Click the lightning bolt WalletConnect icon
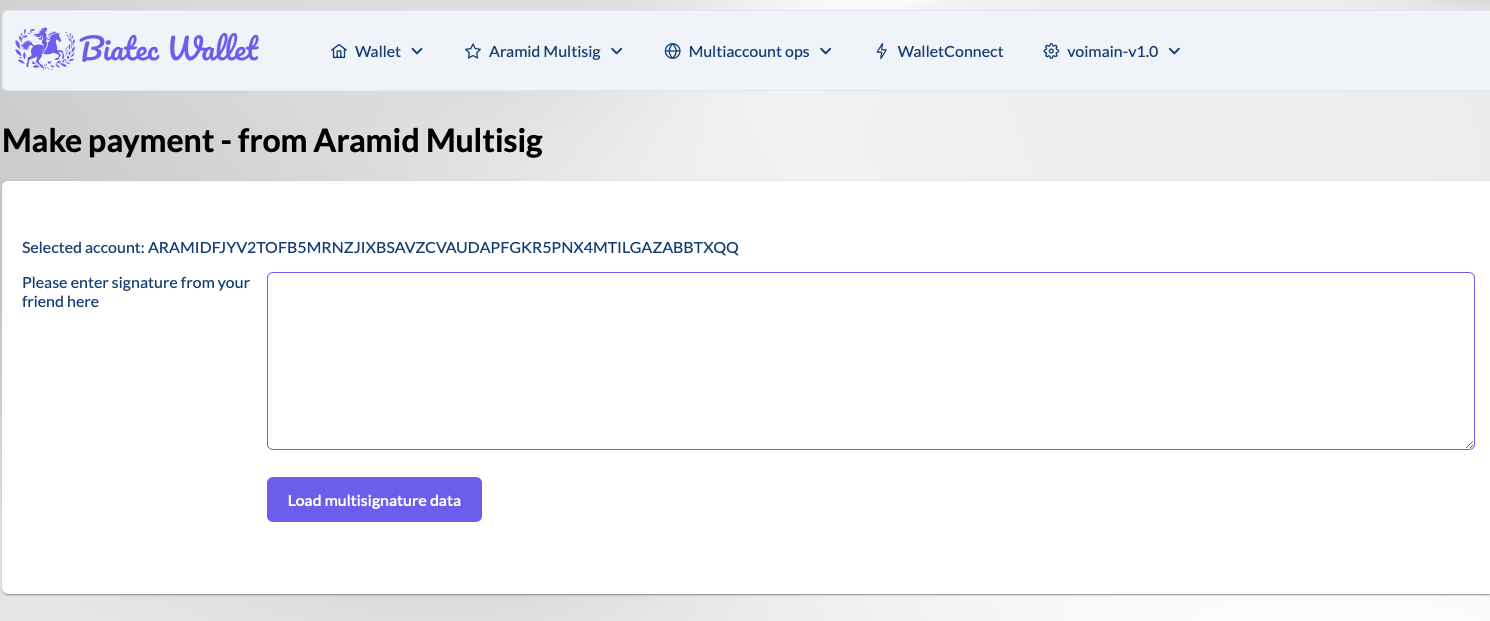Screen dimensions: 1490x621 point(881,51)
